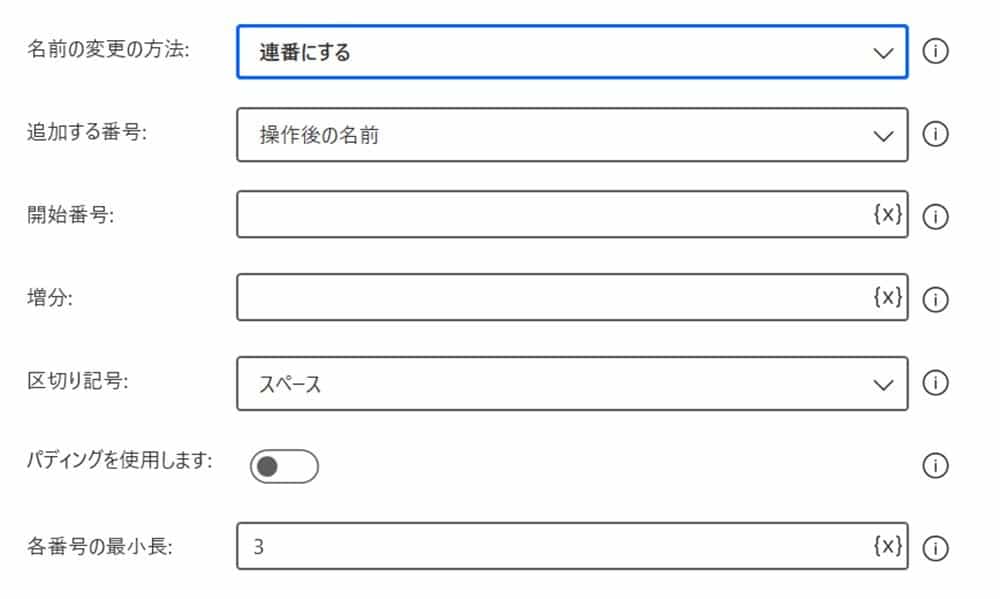Click the chevron arrow of 区切り記号 dropdown
Screen dimensions: 1000x599
click(x=882, y=384)
